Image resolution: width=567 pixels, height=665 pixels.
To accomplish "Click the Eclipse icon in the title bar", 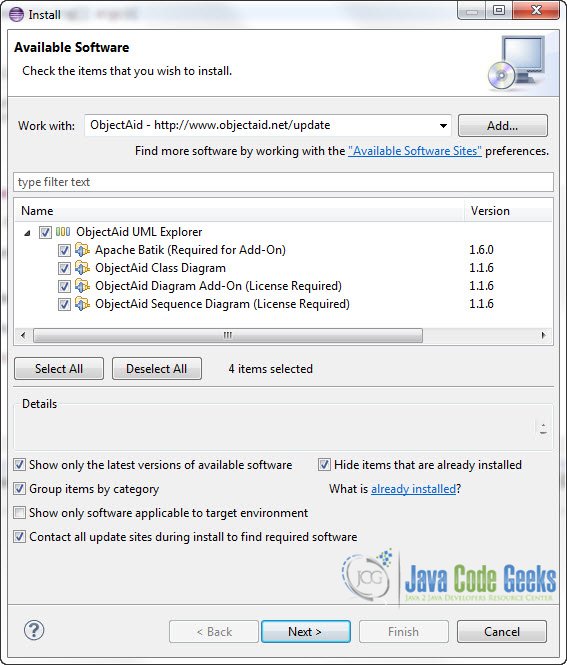I will (17, 14).
